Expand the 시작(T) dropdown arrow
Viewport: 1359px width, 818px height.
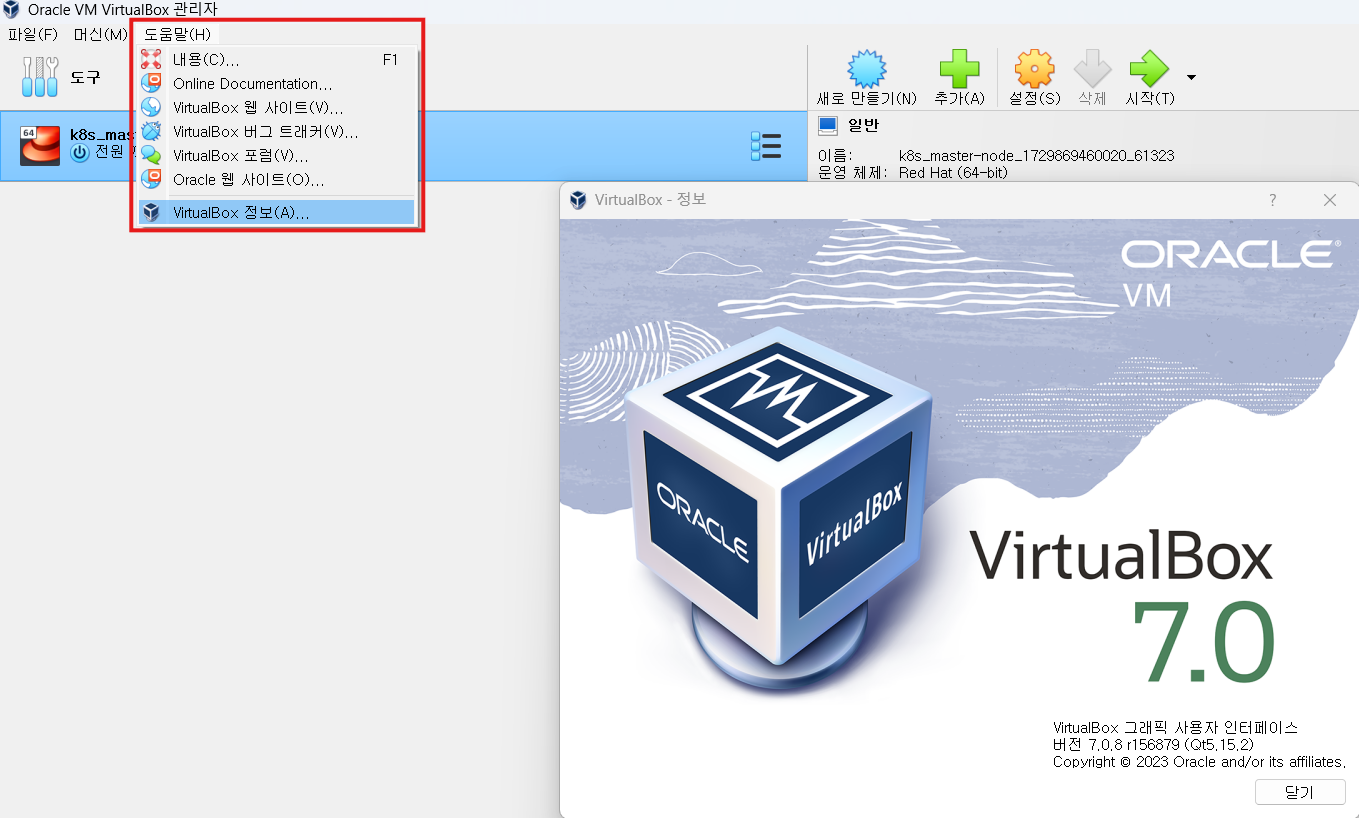(x=1191, y=77)
